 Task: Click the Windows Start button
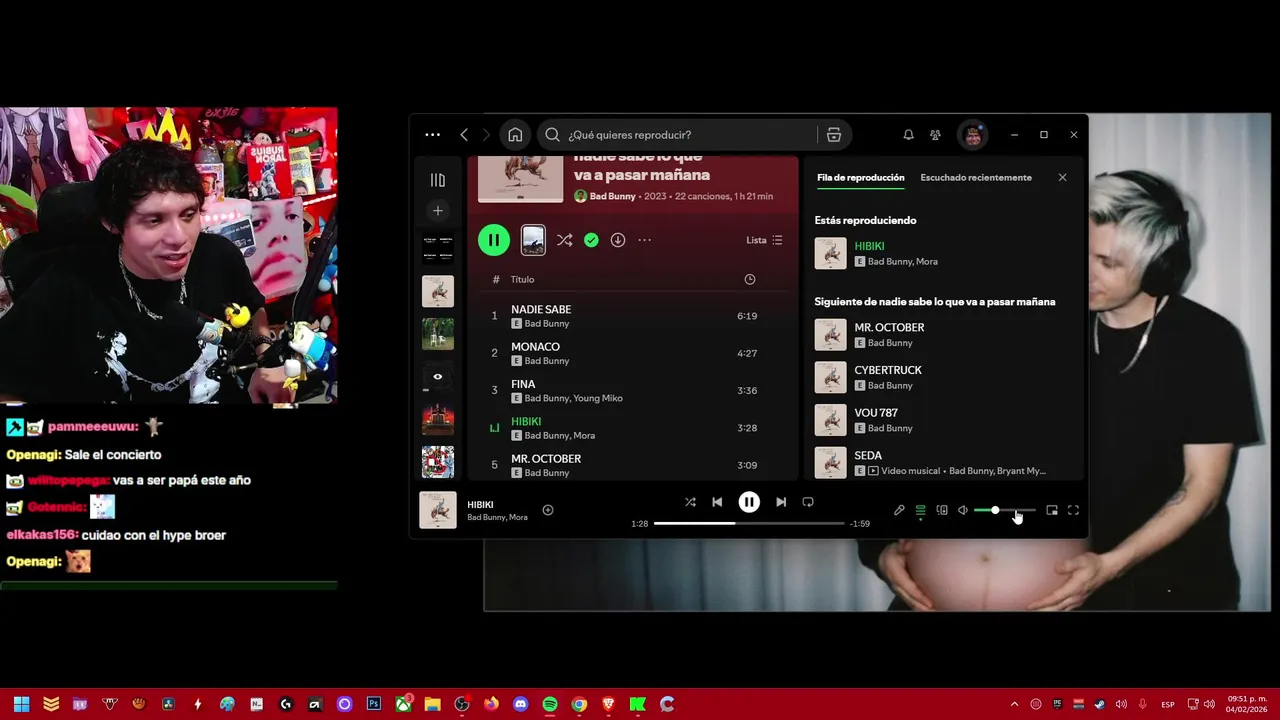coord(21,704)
